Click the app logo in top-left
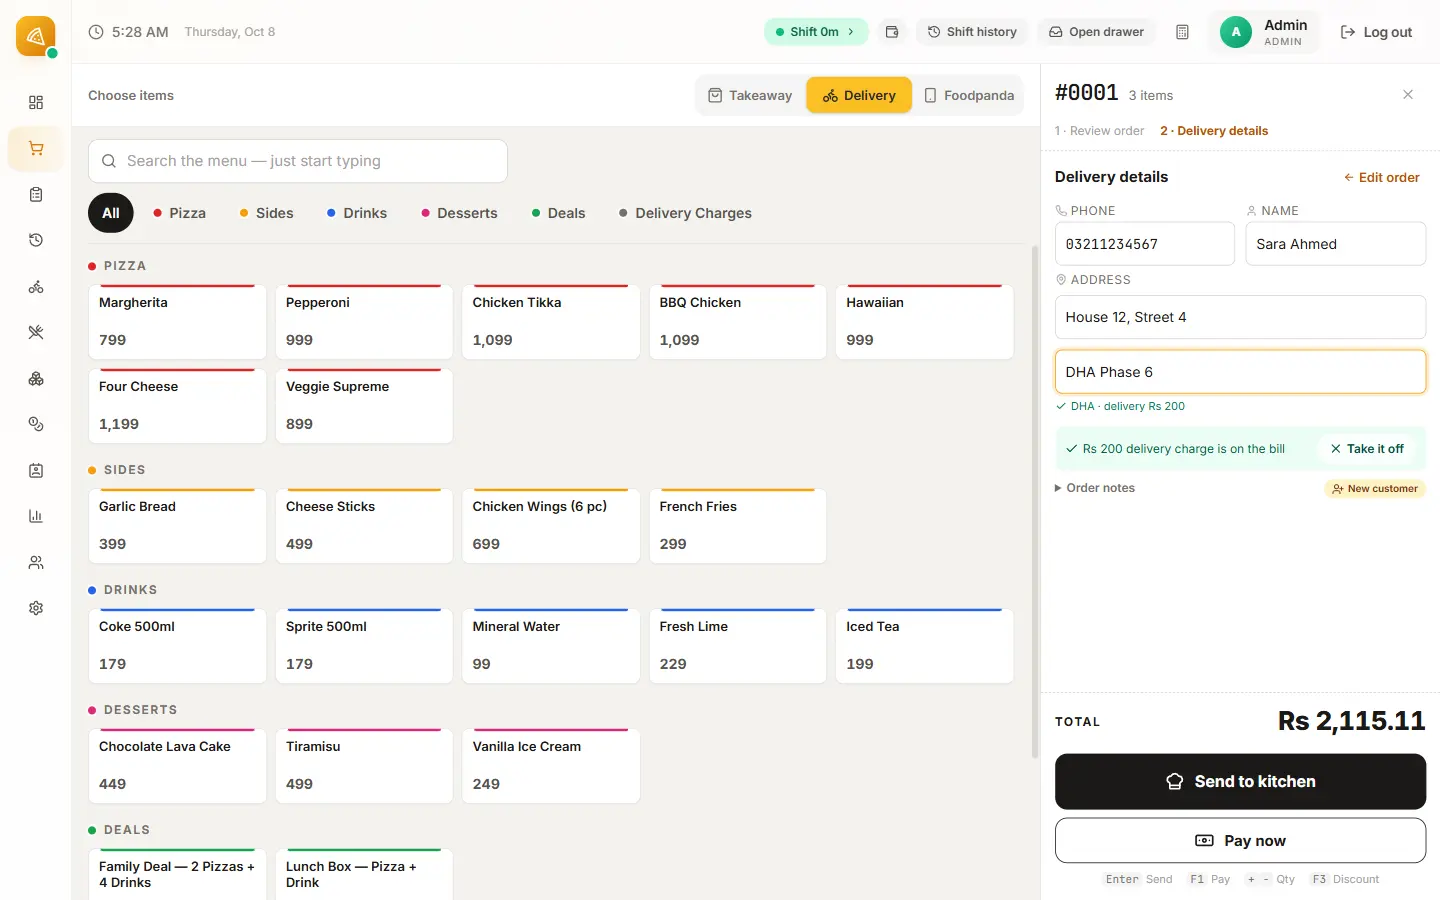Screen dimensions: 1440x900 pyautogui.click(x=36, y=36)
